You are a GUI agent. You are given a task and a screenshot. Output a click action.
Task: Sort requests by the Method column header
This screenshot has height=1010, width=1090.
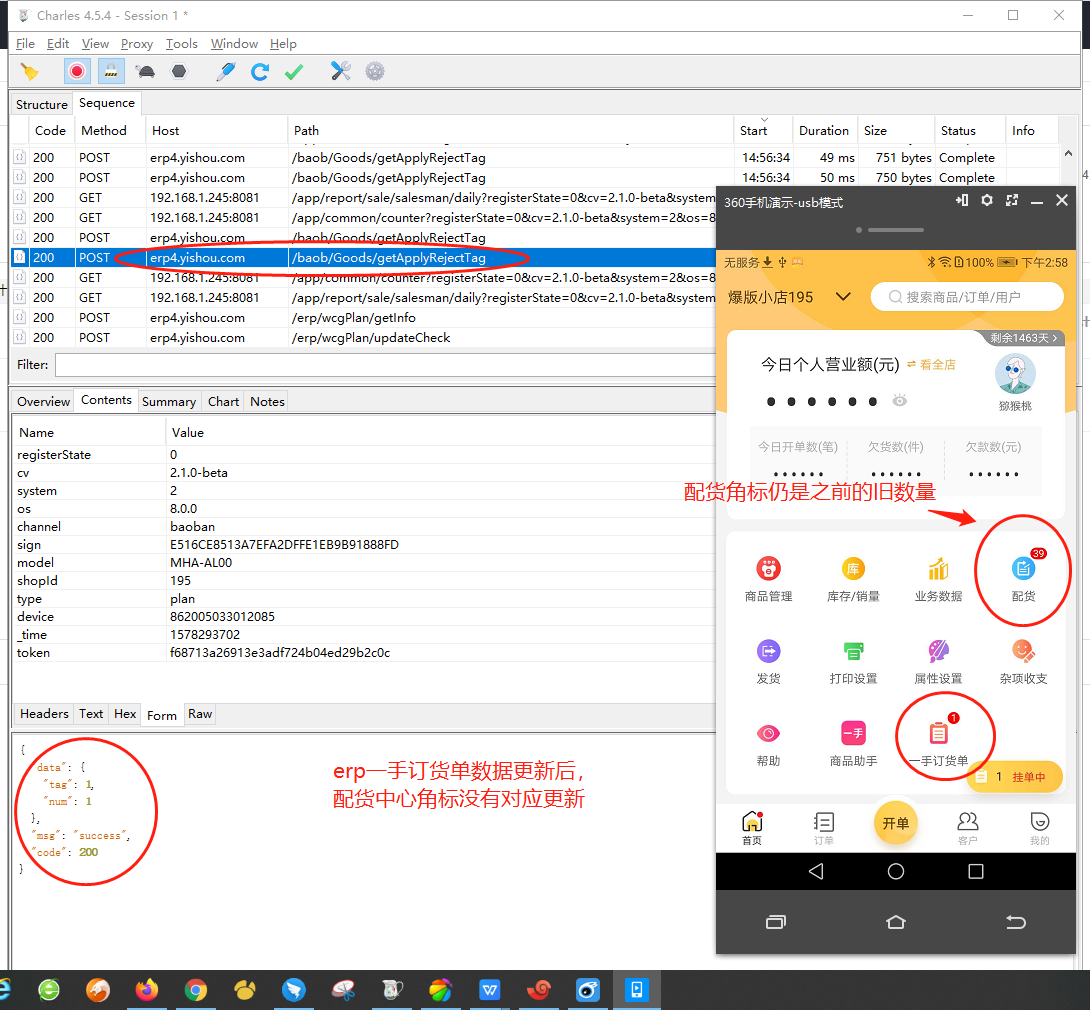(110, 131)
